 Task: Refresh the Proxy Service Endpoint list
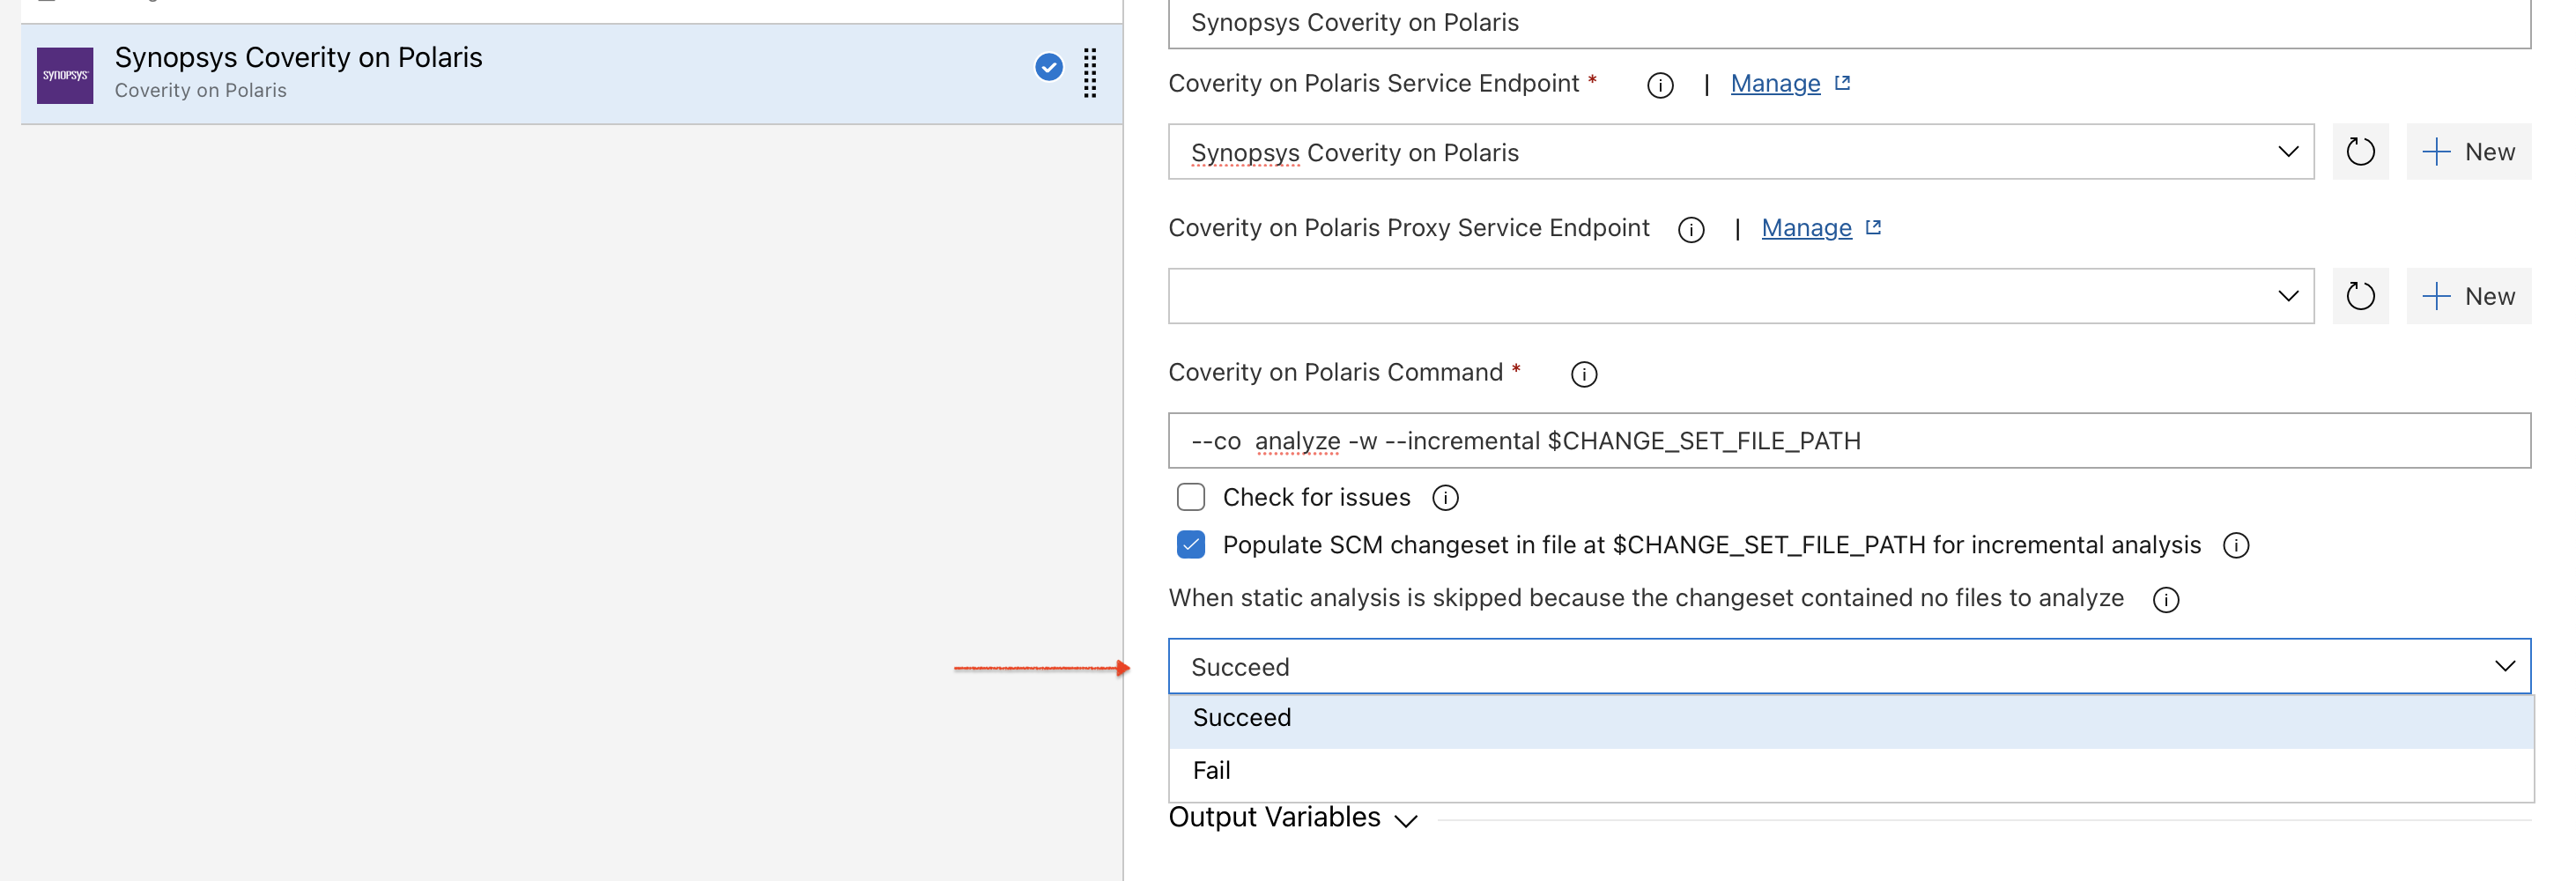coord(2360,296)
